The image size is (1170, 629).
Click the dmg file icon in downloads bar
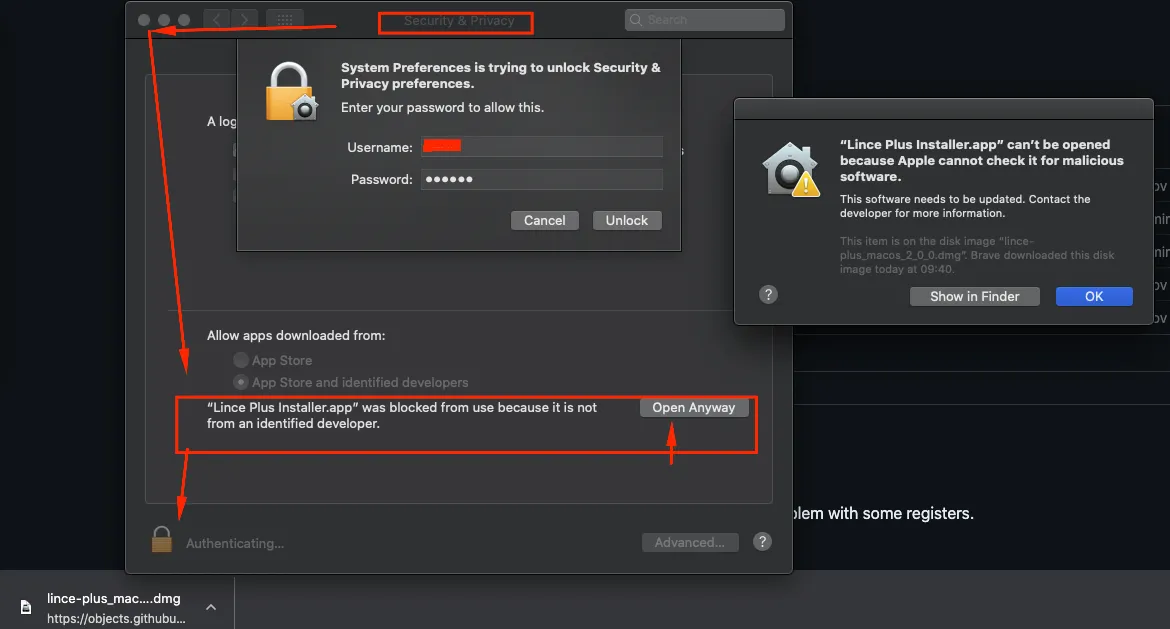tap(26, 607)
